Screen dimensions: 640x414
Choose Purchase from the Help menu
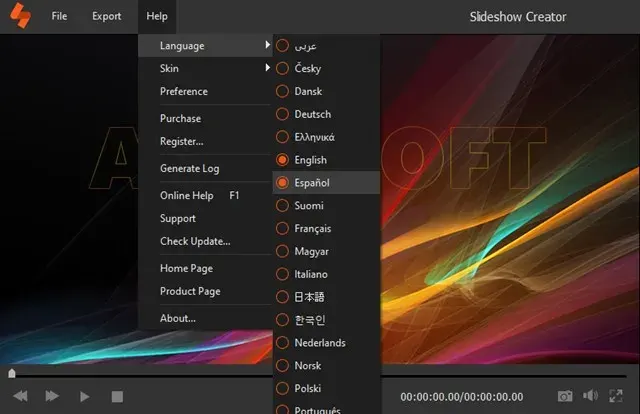pyautogui.click(x=205, y=118)
